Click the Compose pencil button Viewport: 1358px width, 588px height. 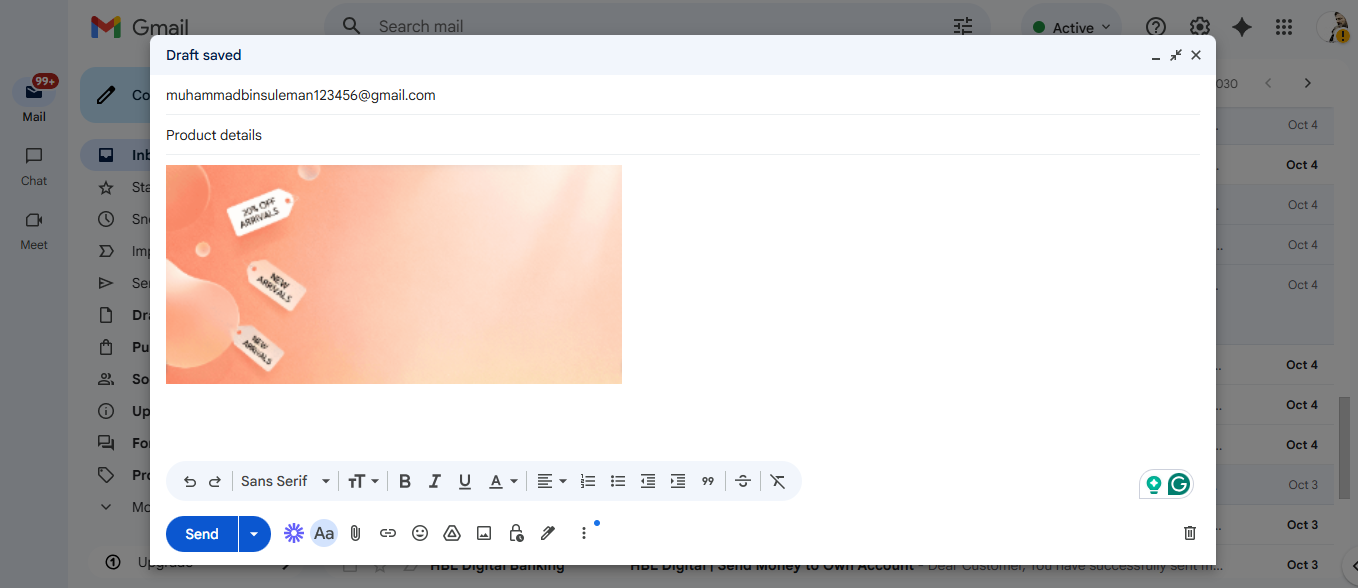[x=105, y=95]
